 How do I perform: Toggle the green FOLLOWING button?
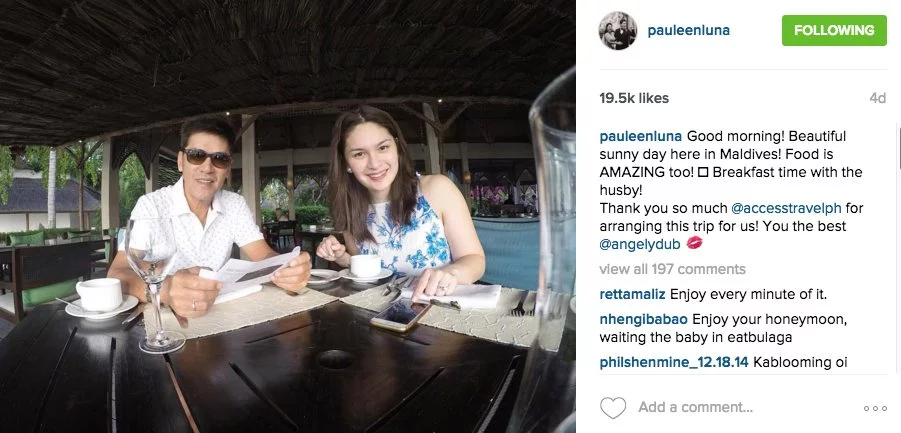click(x=834, y=30)
